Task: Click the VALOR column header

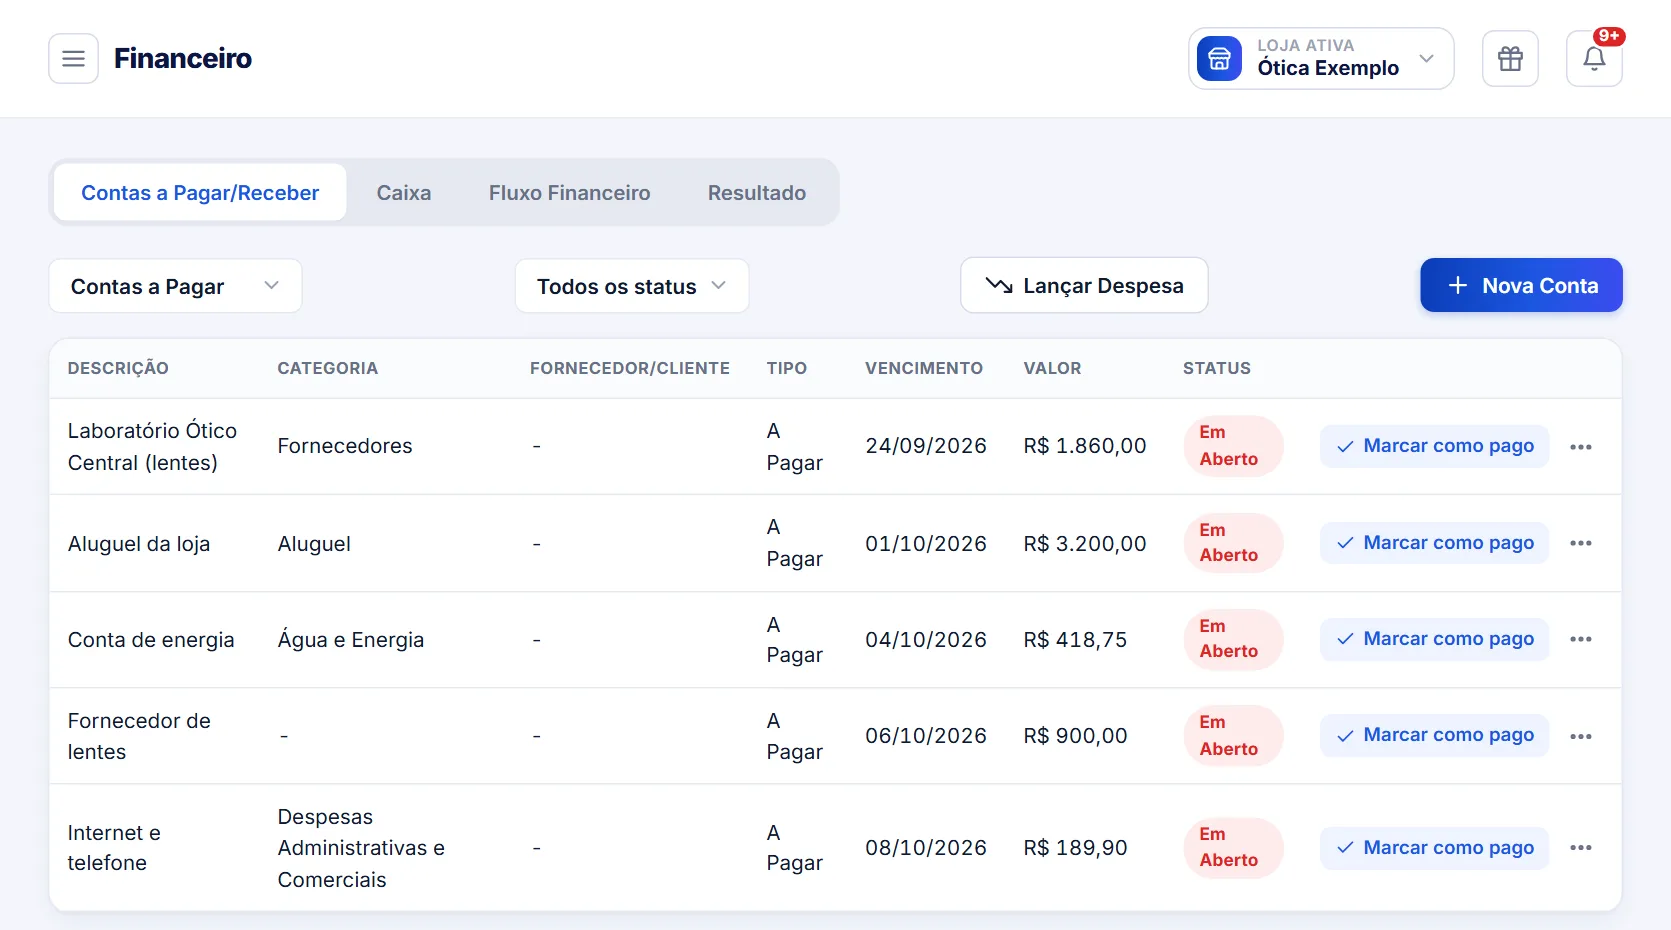Action: click(1052, 368)
